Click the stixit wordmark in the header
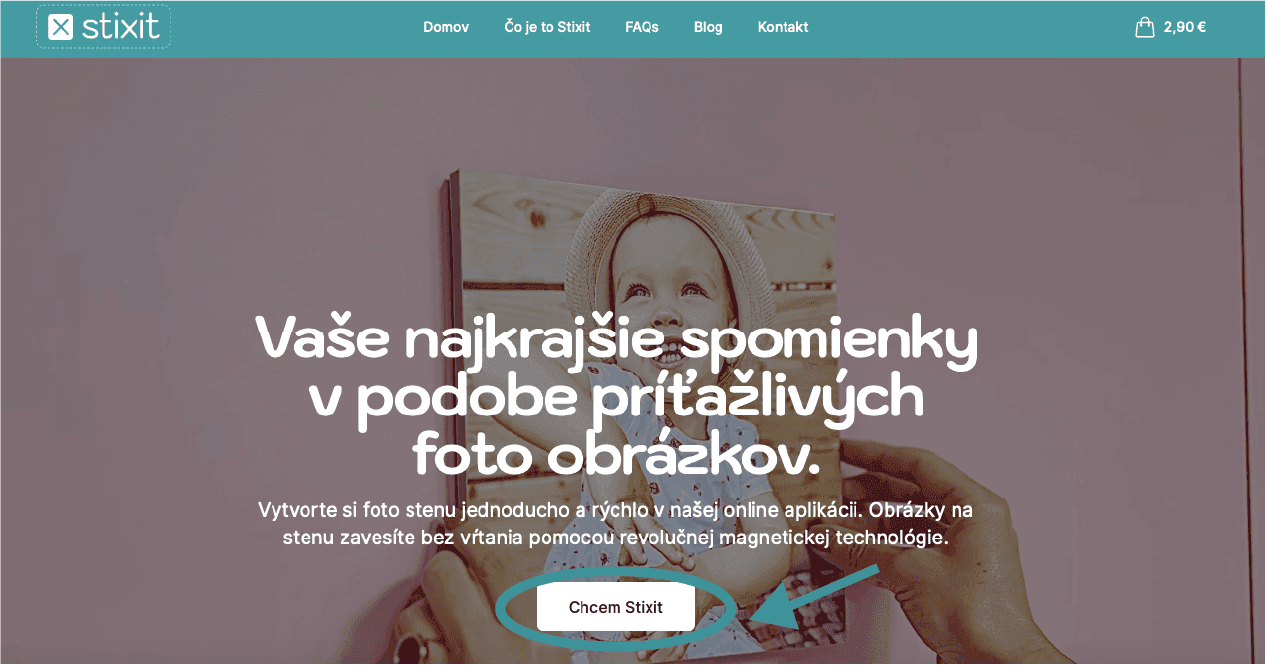This screenshot has height=665, width=1266. [120, 26]
